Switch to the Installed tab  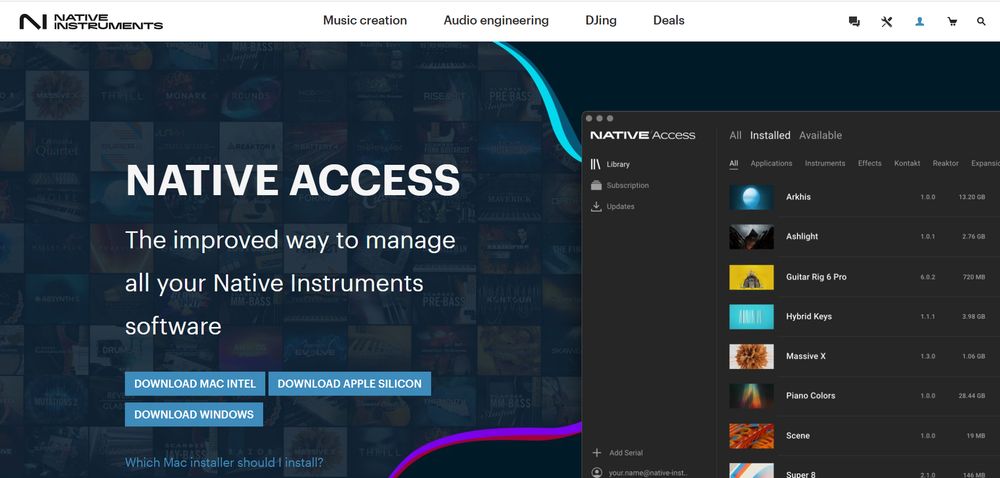click(770, 135)
